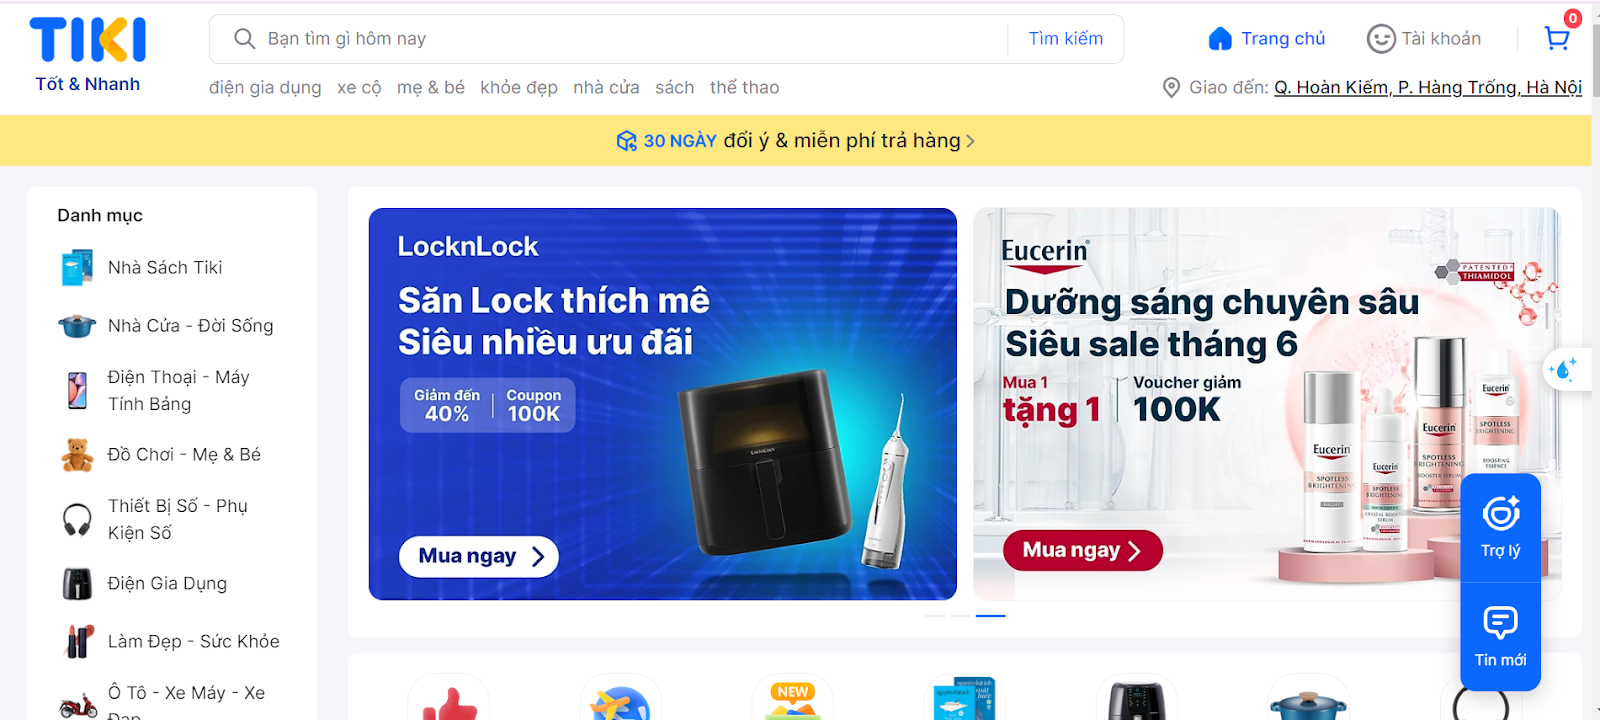Viewport: 1600px width, 720px height.
Task: Select the active blue carousel indicator
Action: (990, 616)
